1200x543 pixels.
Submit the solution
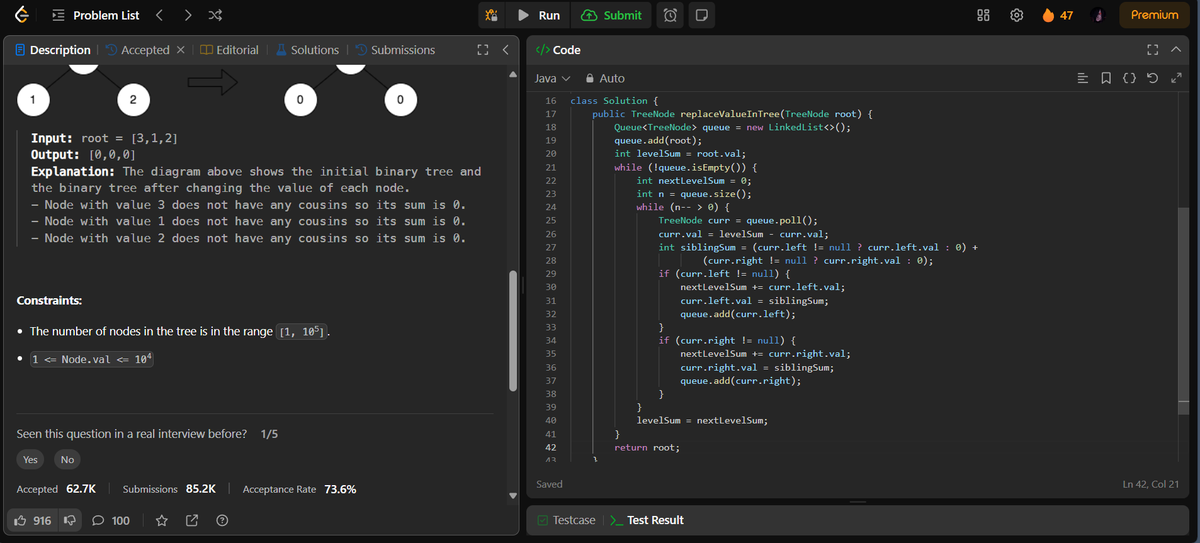pos(611,15)
